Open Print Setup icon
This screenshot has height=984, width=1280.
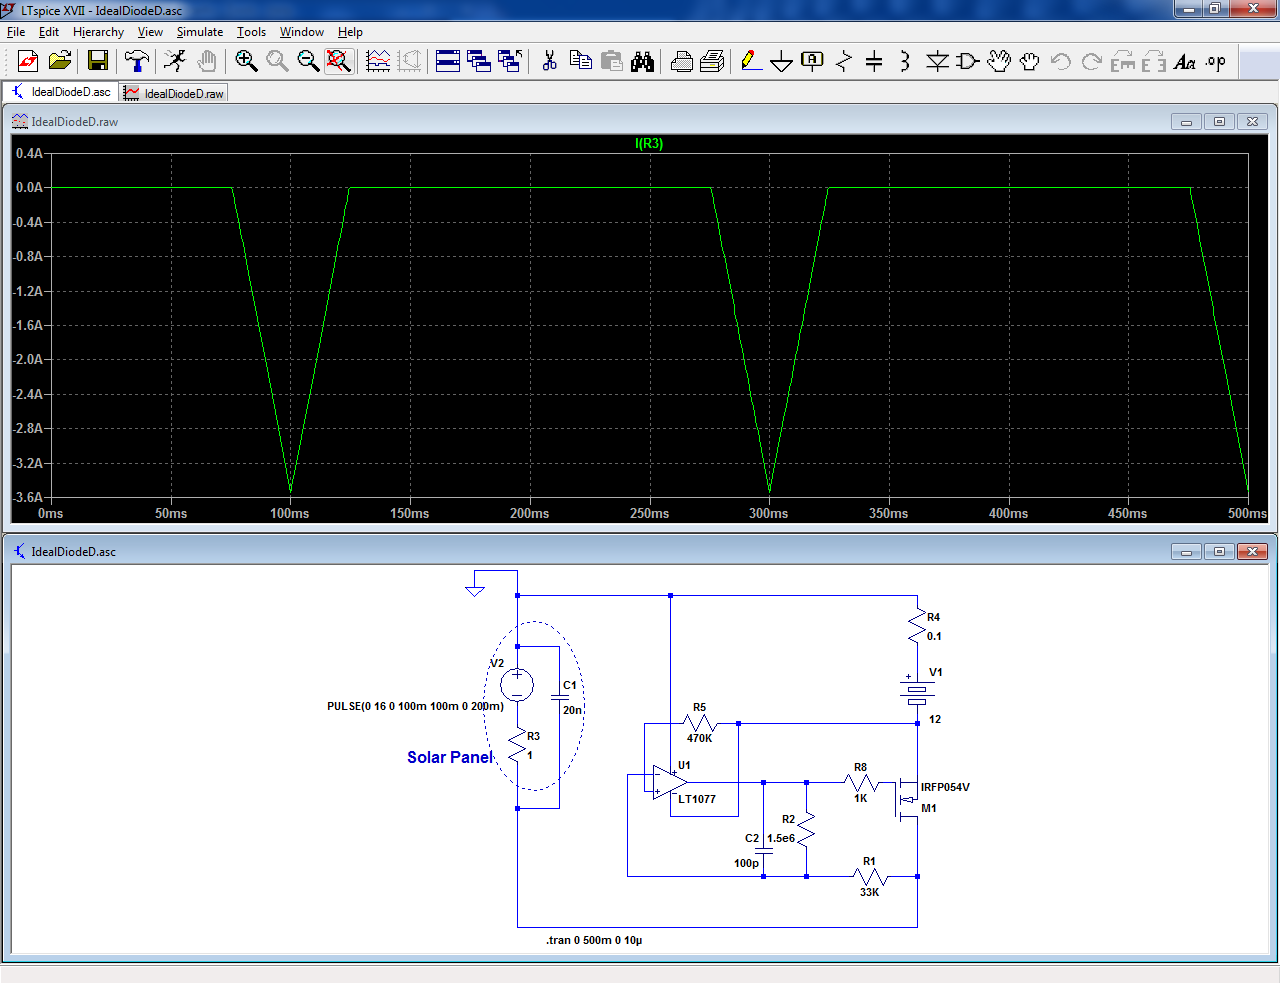682,62
